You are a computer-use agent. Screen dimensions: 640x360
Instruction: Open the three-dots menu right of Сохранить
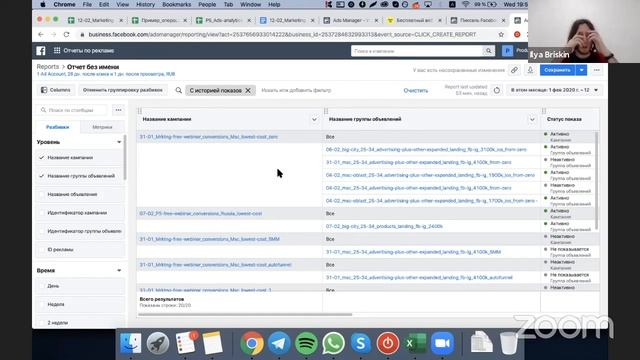(597, 70)
